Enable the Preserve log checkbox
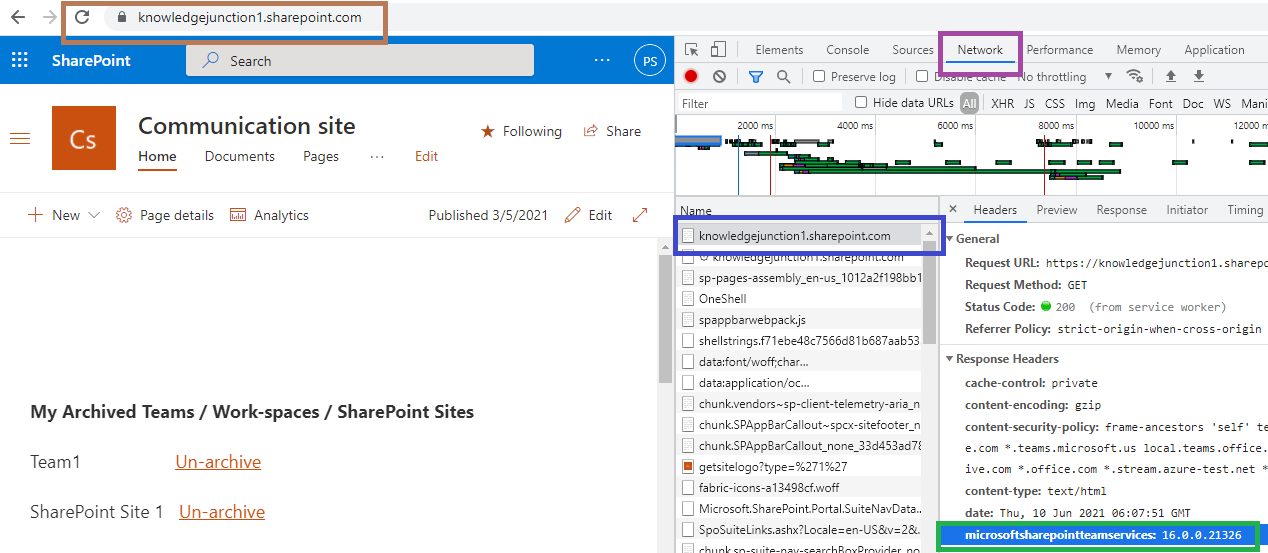The image size is (1268, 553). 819,76
